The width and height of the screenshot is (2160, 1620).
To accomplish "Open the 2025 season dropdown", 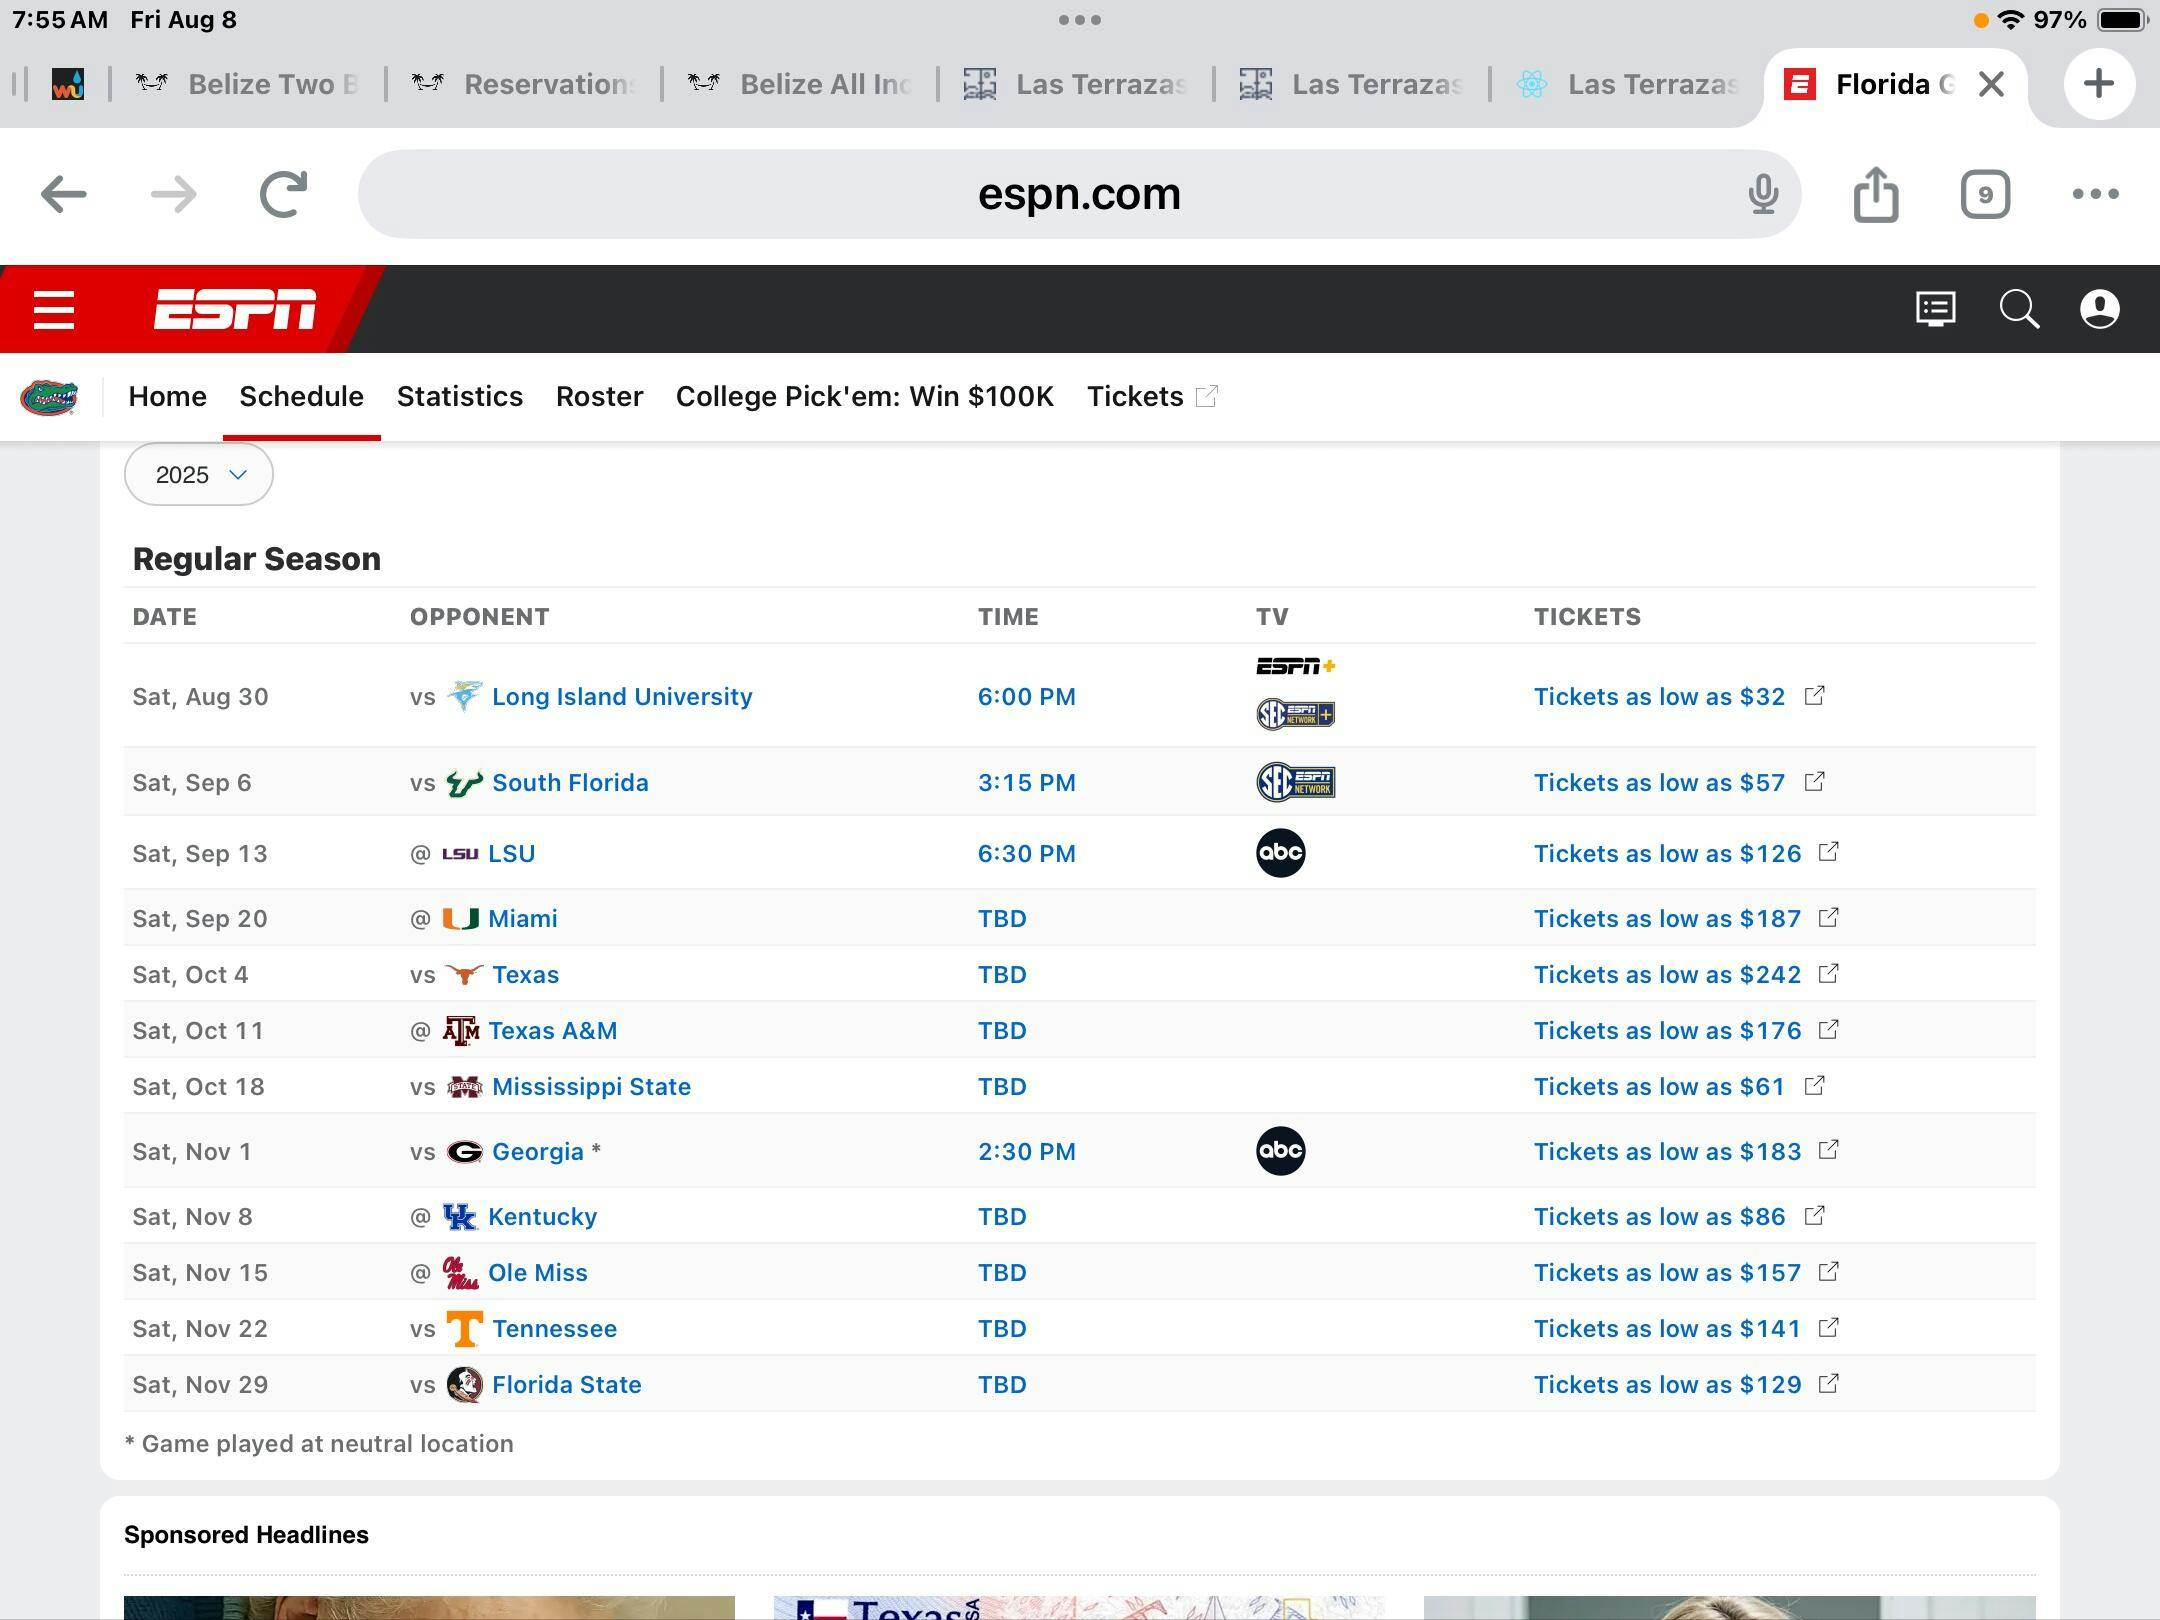I will click(x=199, y=474).
